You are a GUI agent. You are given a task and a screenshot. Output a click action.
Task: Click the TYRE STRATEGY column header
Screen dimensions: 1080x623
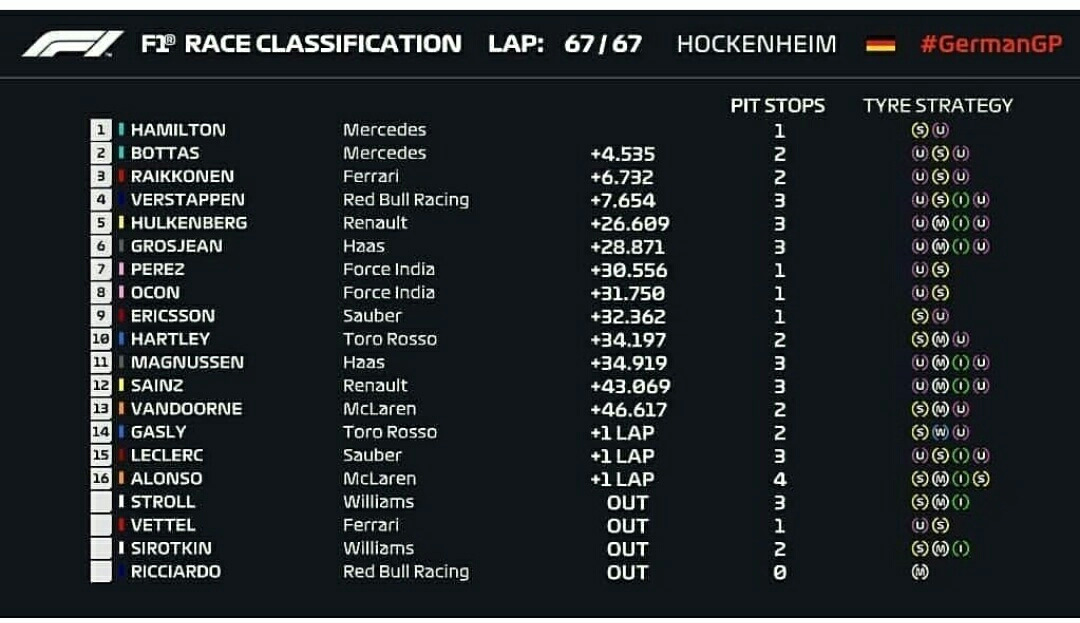click(938, 105)
